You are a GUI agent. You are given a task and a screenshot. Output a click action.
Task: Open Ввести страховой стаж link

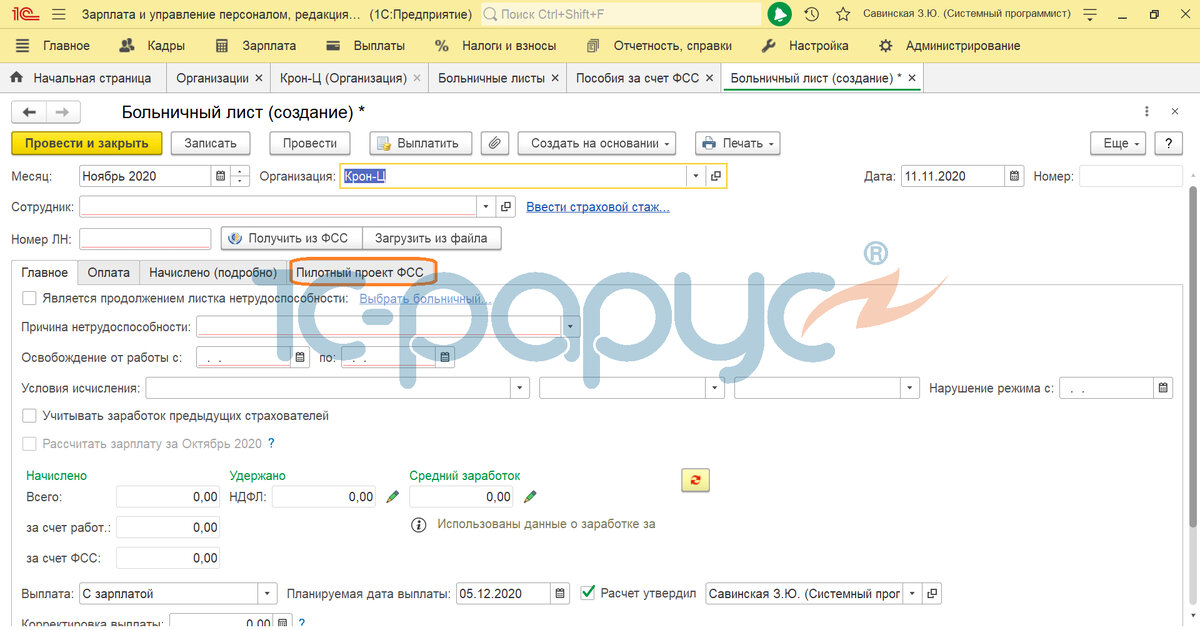[x=598, y=207]
